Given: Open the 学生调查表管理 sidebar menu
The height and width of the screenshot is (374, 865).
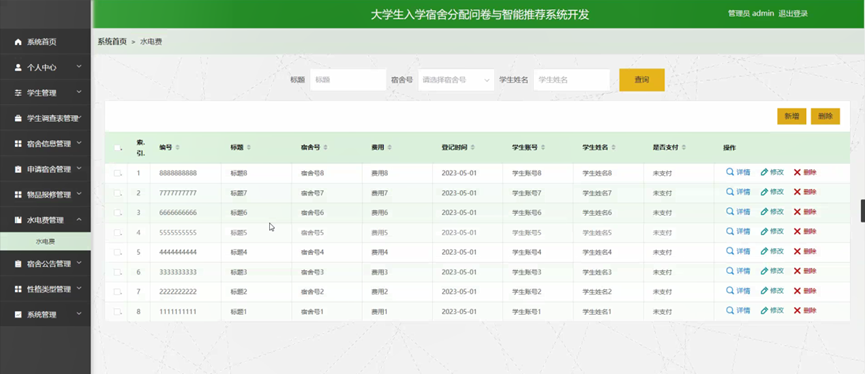Looking at the screenshot, I should click(x=45, y=118).
